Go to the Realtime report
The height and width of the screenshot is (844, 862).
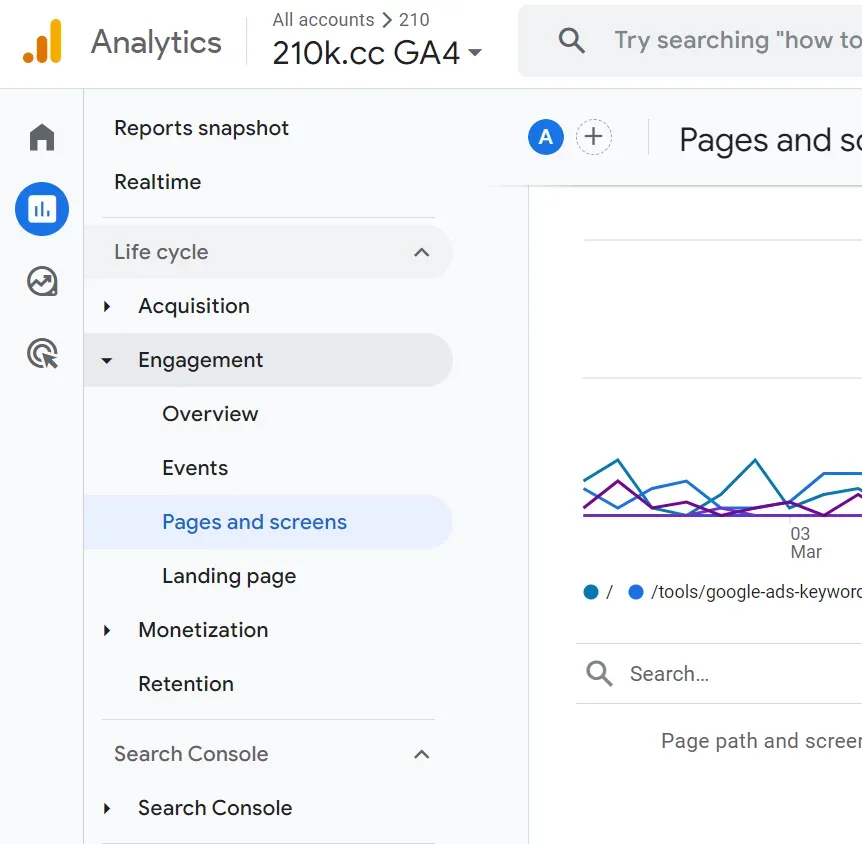pyautogui.click(x=157, y=182)
